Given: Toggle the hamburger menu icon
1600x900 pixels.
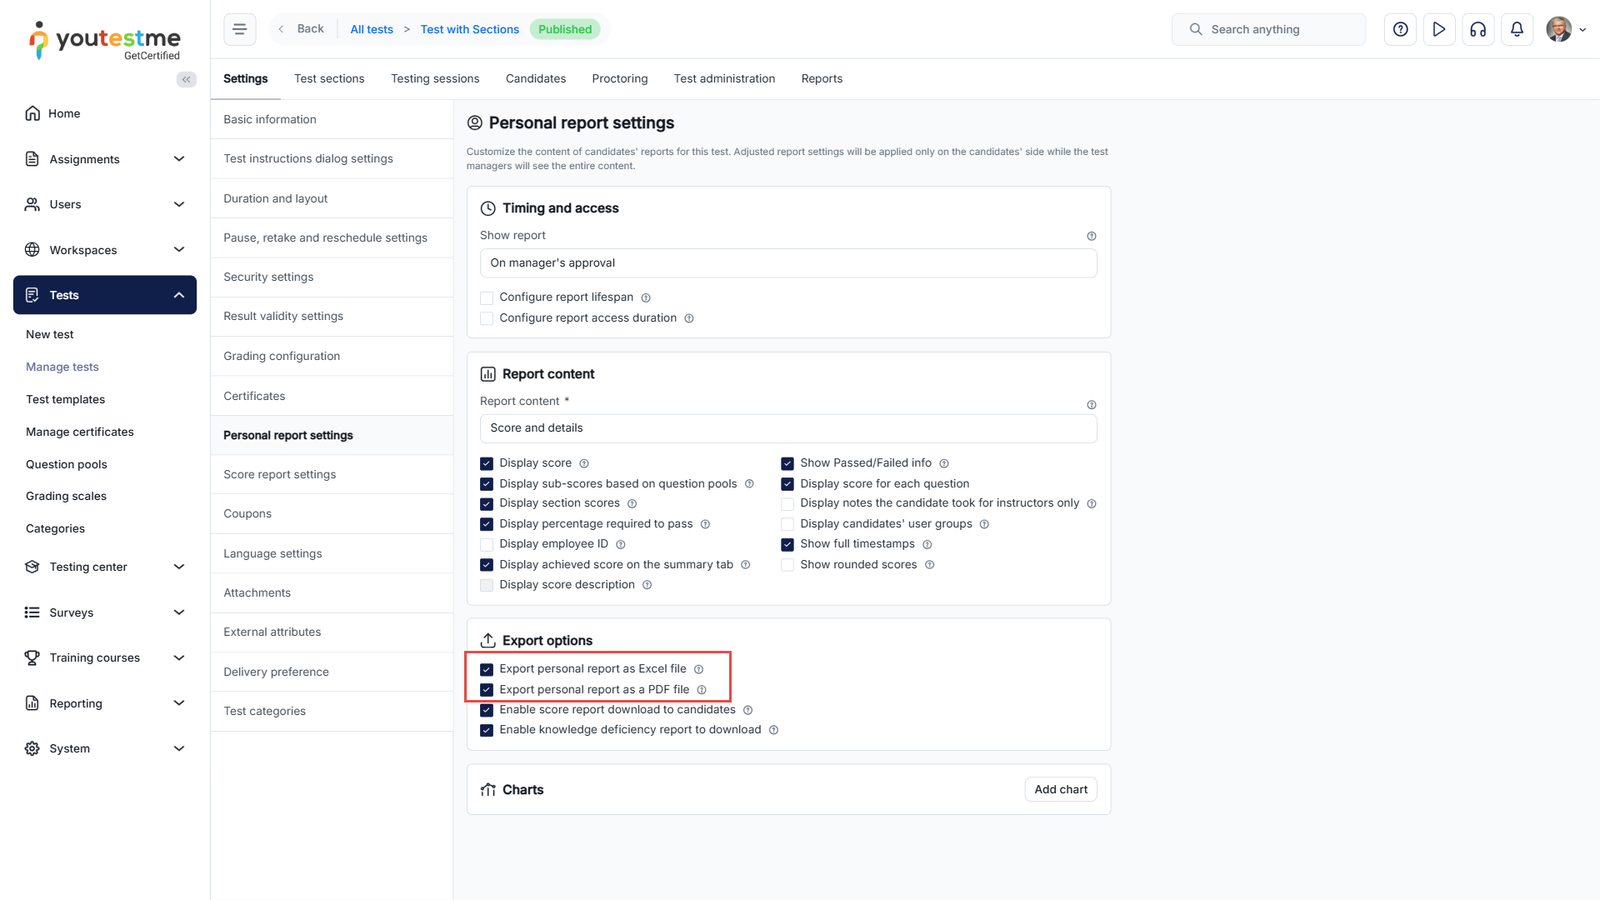Looking at the screenshot, I should tap(240, 30).
